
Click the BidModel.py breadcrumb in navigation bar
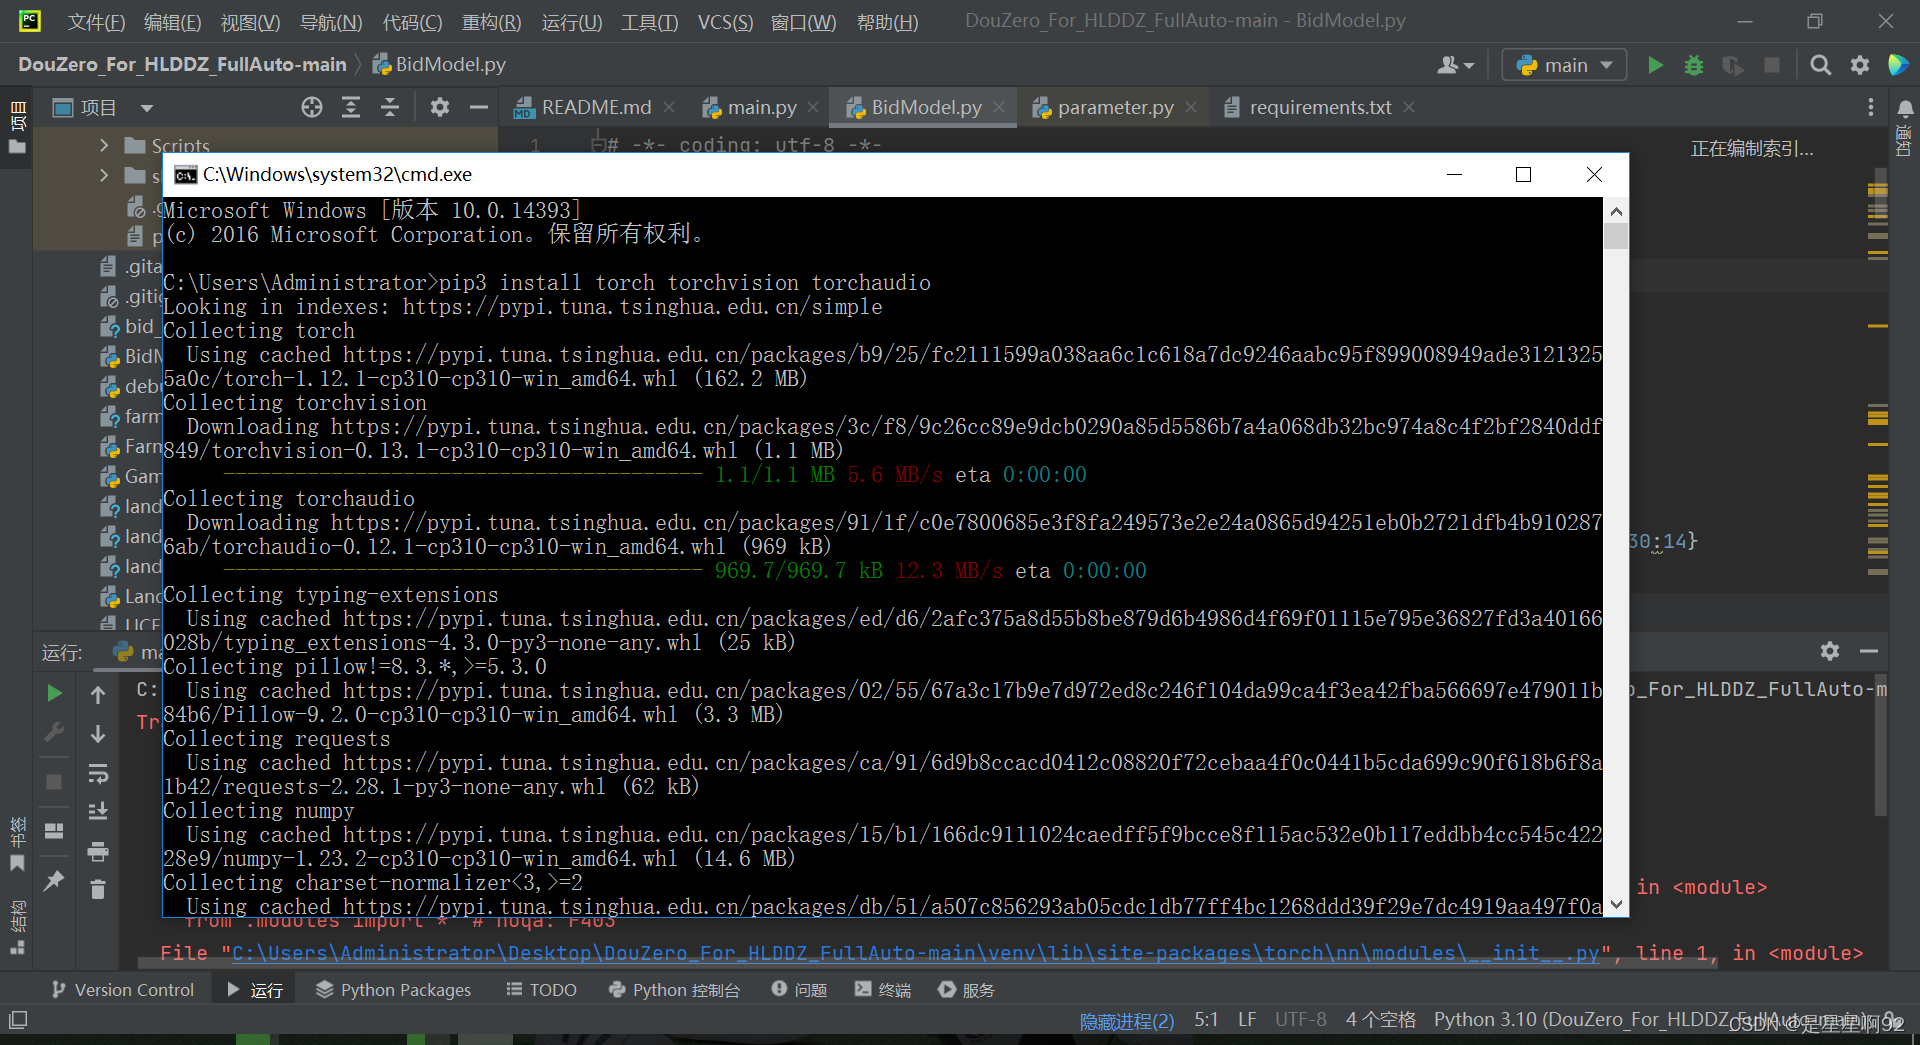point(440,65)
